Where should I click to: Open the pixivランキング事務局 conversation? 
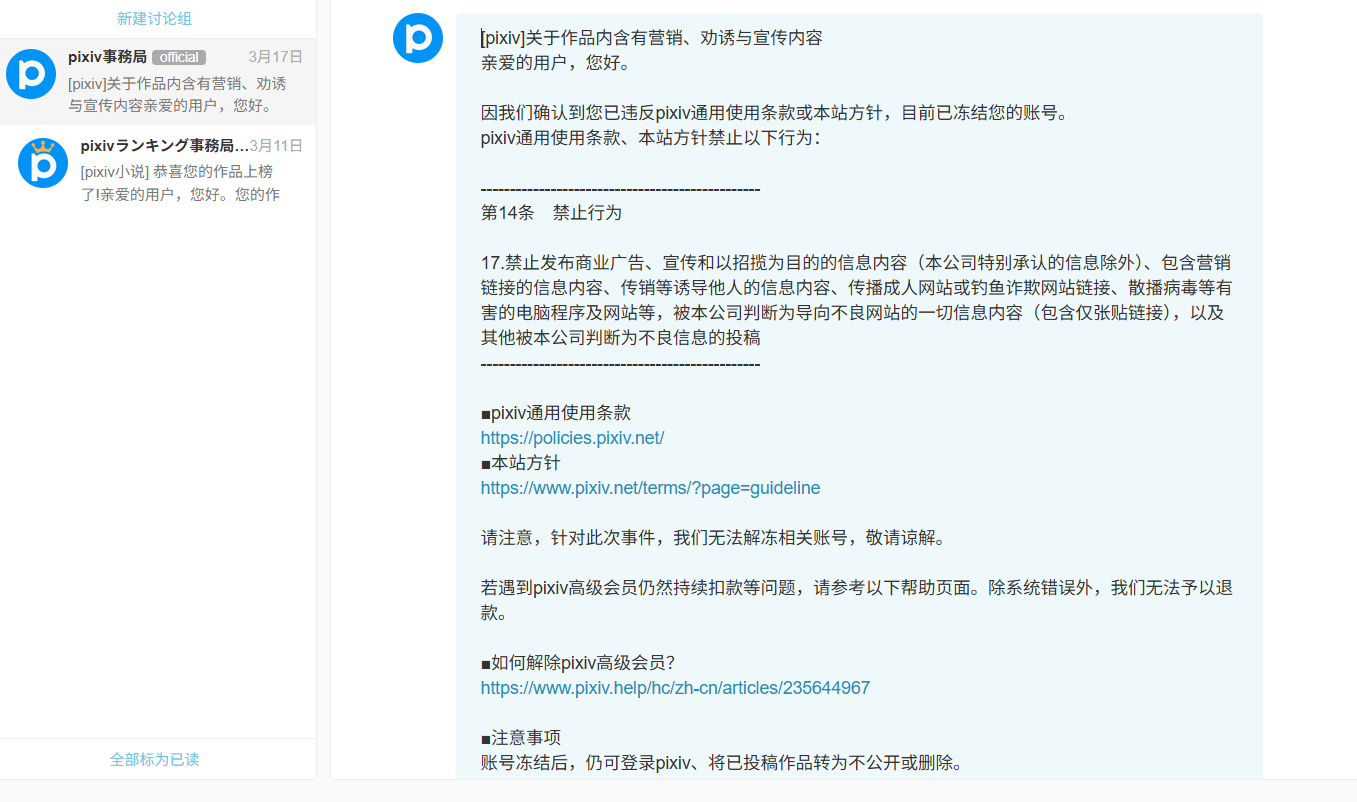point(158,169)
